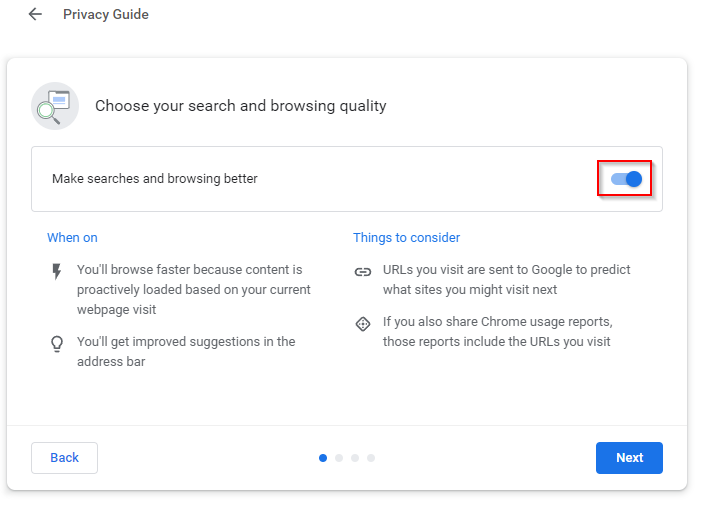This screenshot has width=703, height=508.
Task: Click the diamond usage reports icon
Action: (363, 324)
